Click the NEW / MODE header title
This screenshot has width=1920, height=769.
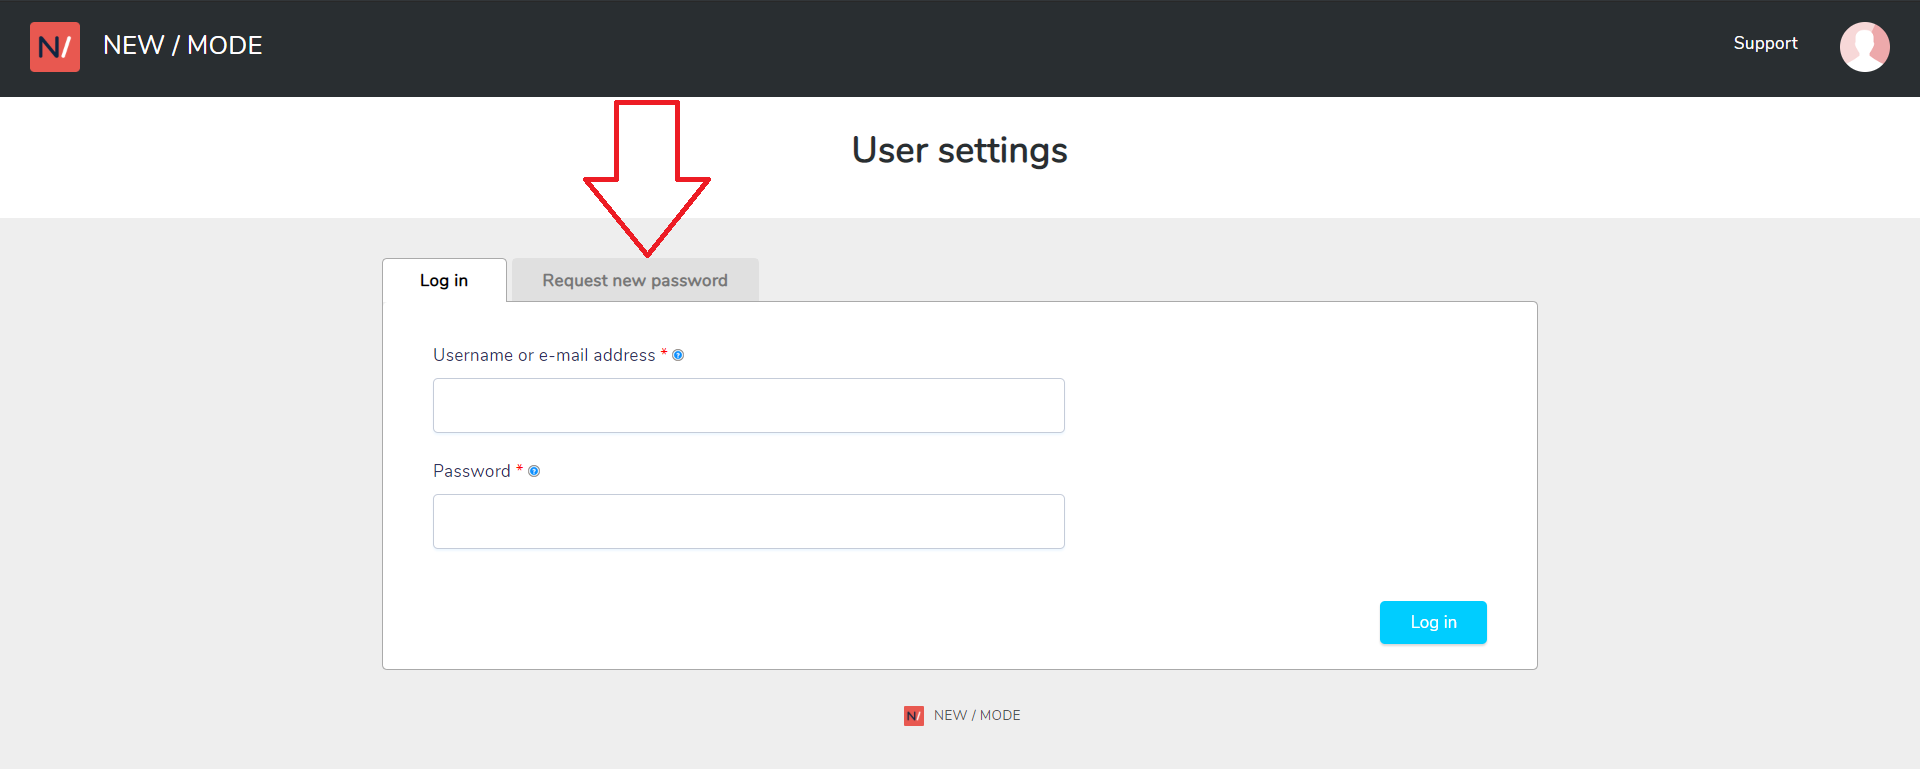pyautogui.click(x=183, y=45)
